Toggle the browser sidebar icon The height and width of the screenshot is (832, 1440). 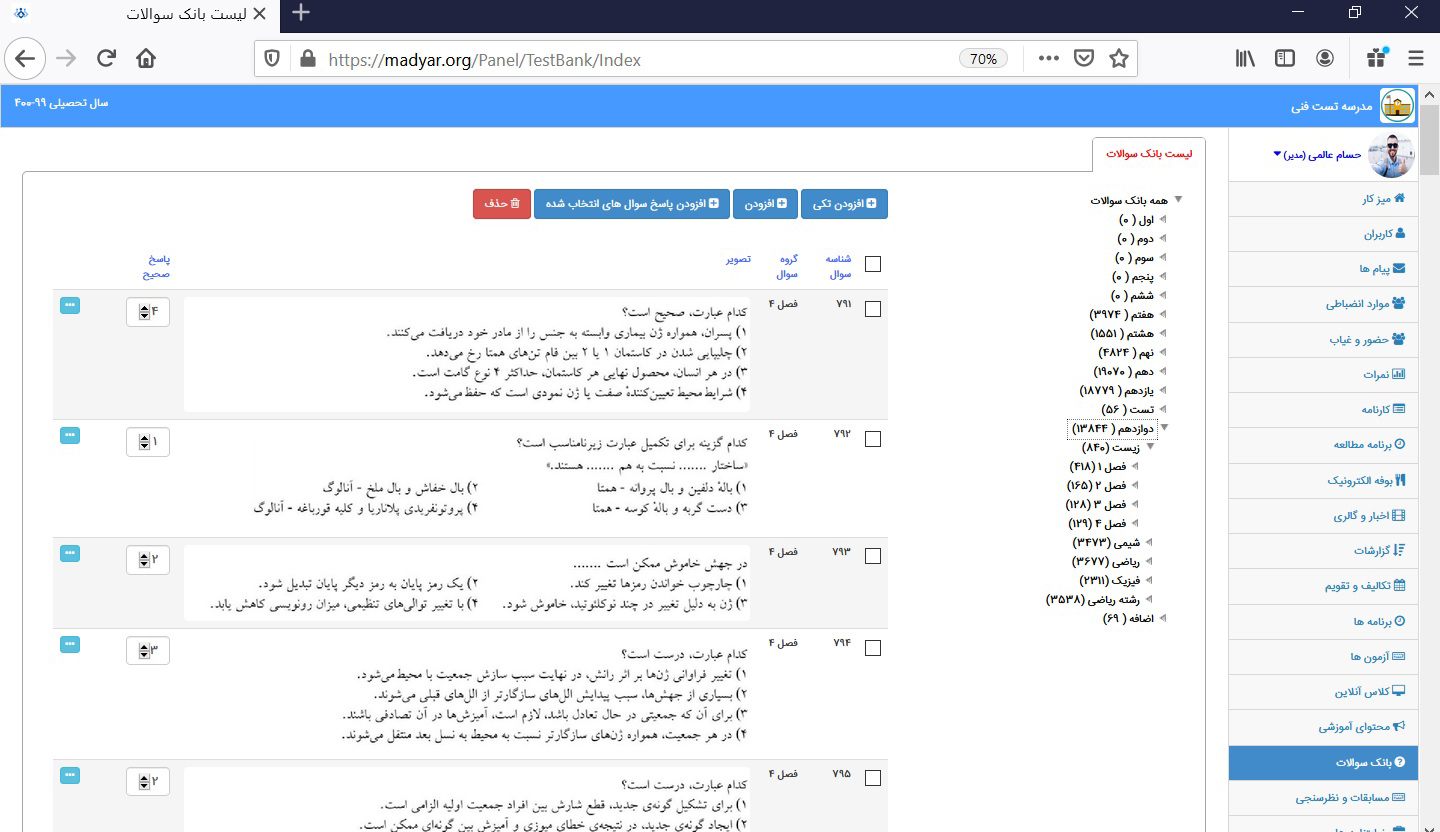(1285, 59)
